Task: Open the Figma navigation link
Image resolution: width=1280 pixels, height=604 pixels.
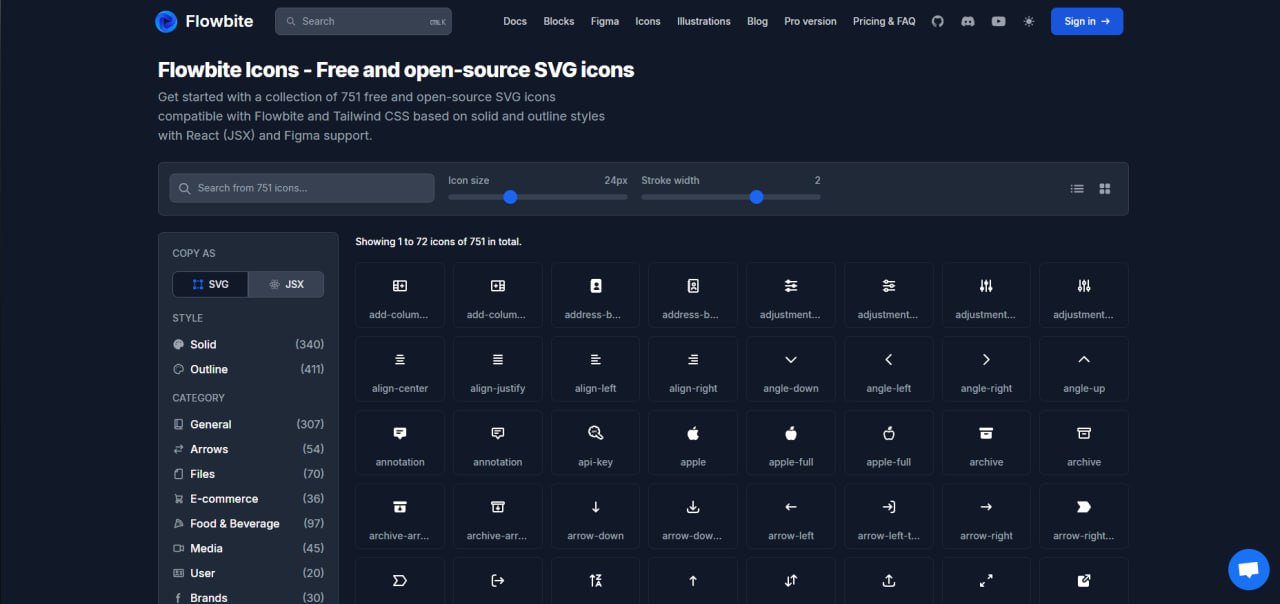Action: pos(605,21)
